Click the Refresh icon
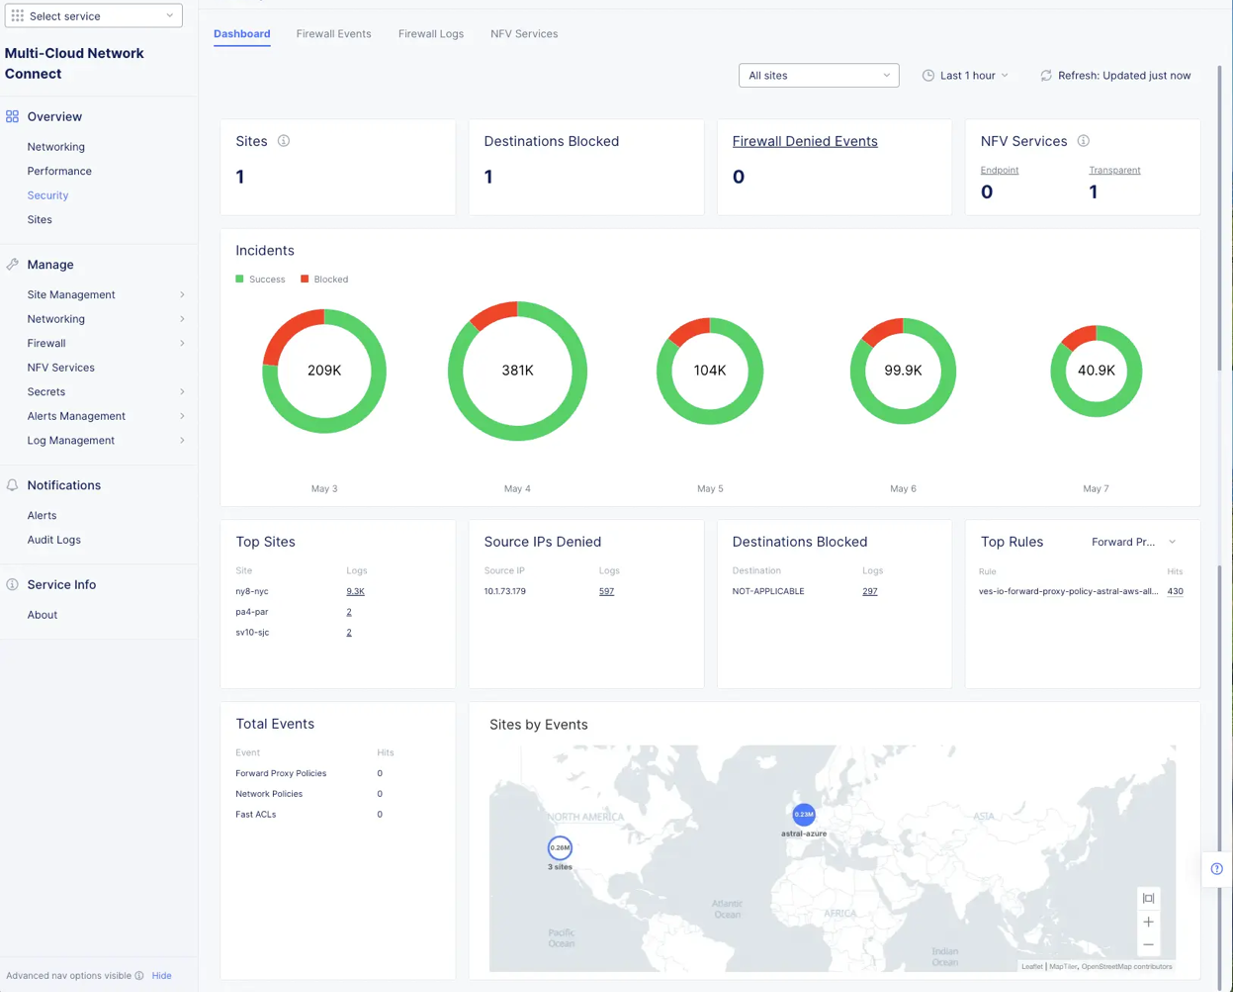Image resolution: width=1237 pixels, height=996 pixels. [x=1049, y=76]
